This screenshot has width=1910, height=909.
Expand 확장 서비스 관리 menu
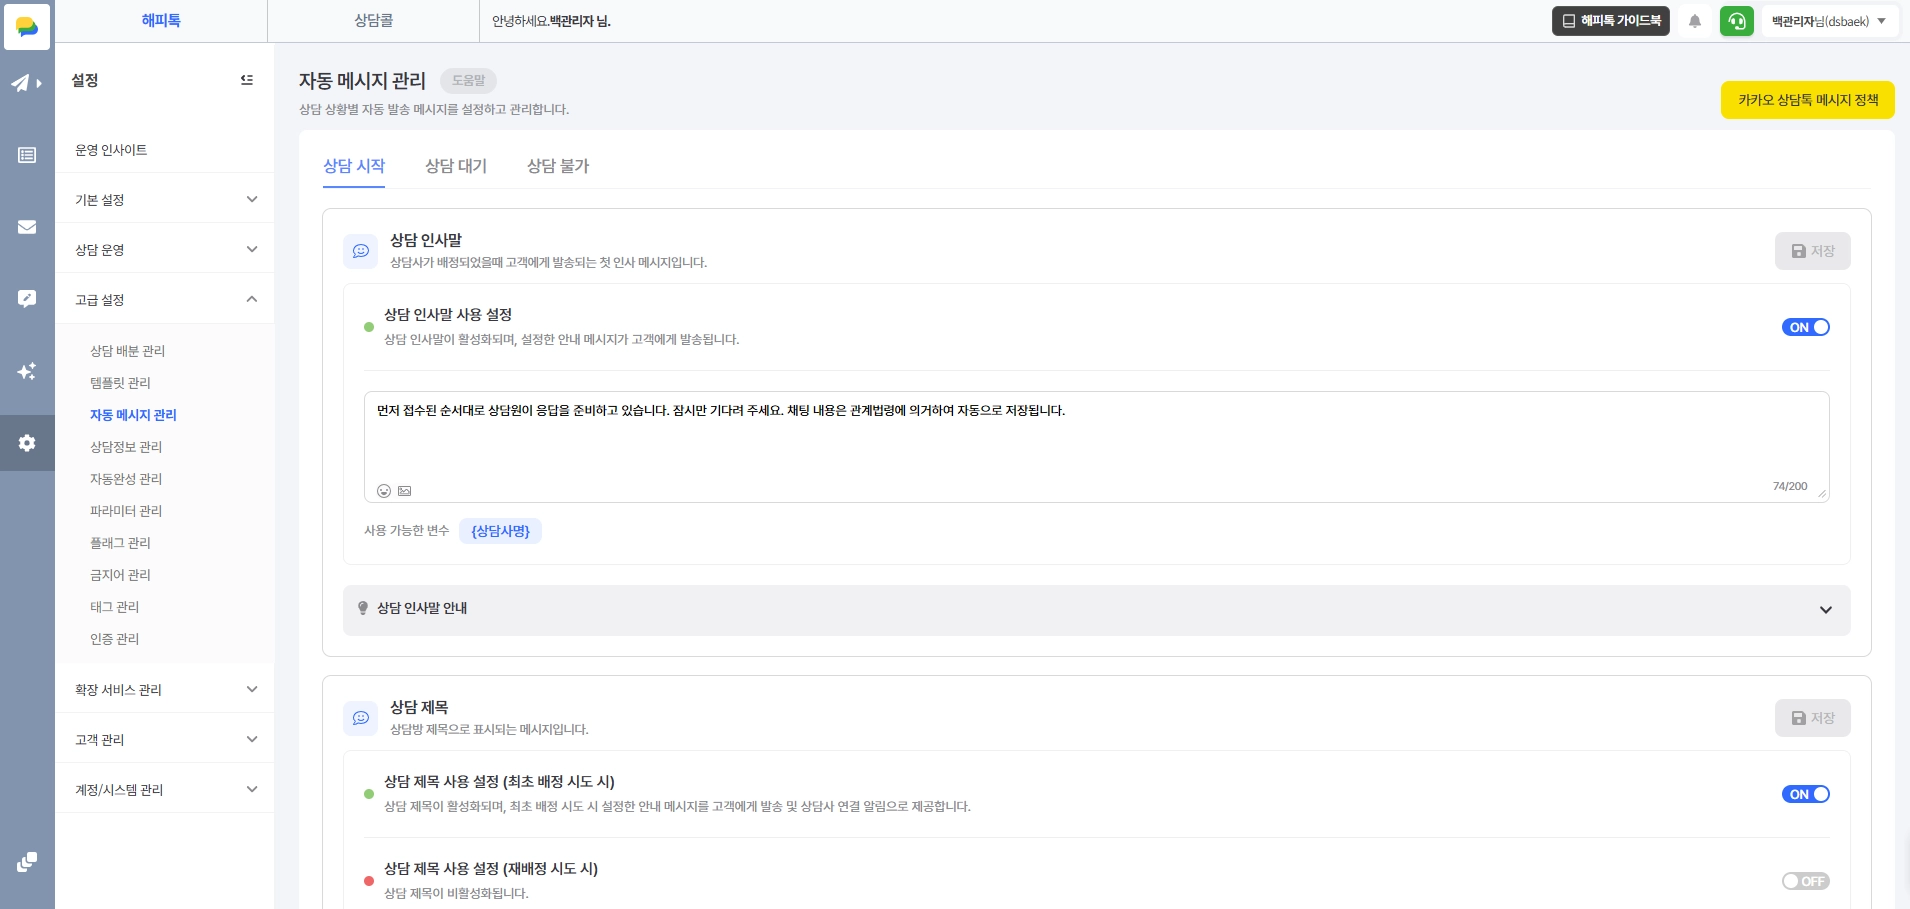[x=165, y=689]
